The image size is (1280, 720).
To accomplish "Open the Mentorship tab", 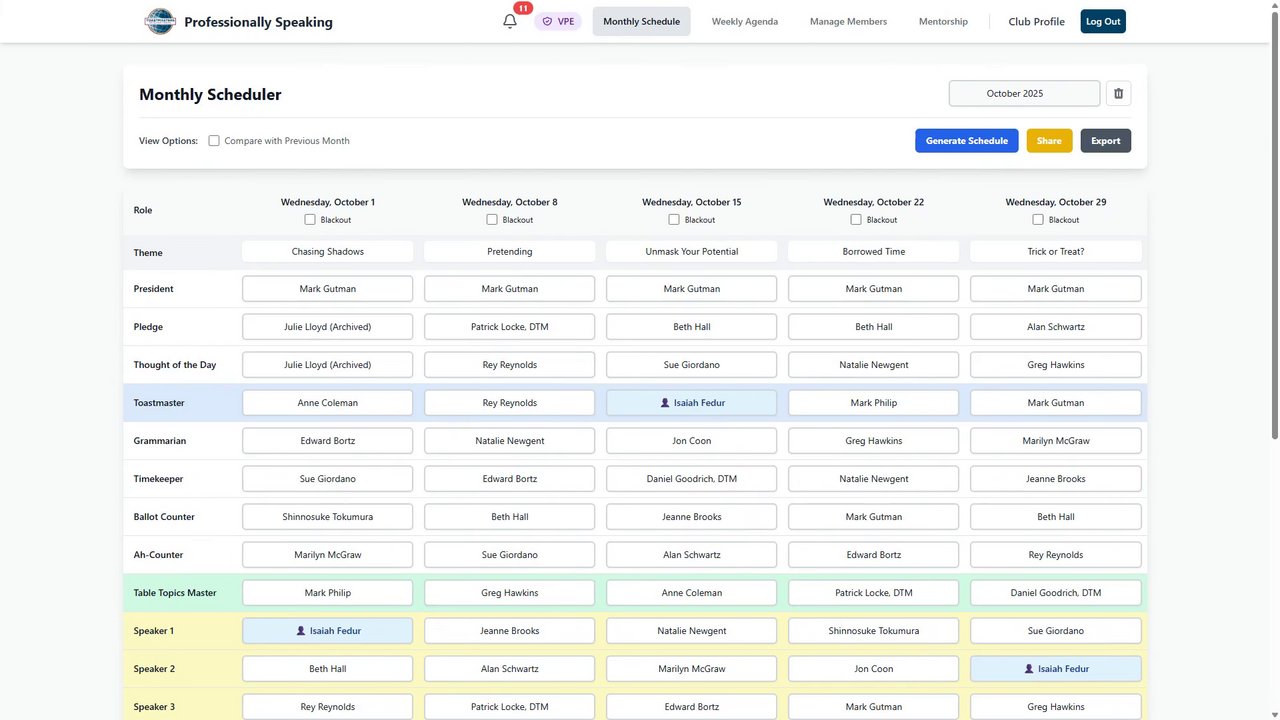I will pyautogui.click(x=943, y=21).
